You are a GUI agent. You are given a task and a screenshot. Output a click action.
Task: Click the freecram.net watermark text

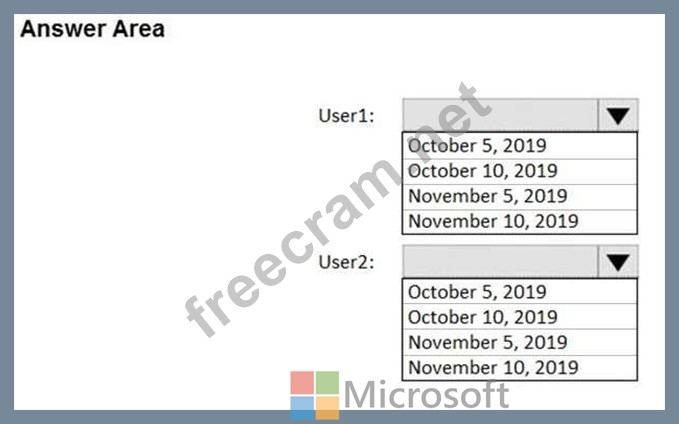point(338,210)
